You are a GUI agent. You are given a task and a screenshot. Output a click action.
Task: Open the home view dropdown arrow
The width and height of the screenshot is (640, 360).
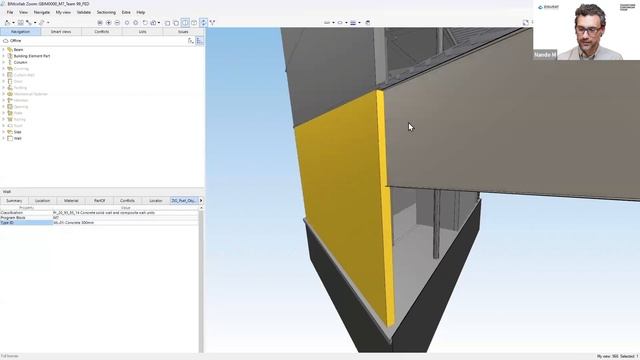pyautogui.click(x=159, y=23)
